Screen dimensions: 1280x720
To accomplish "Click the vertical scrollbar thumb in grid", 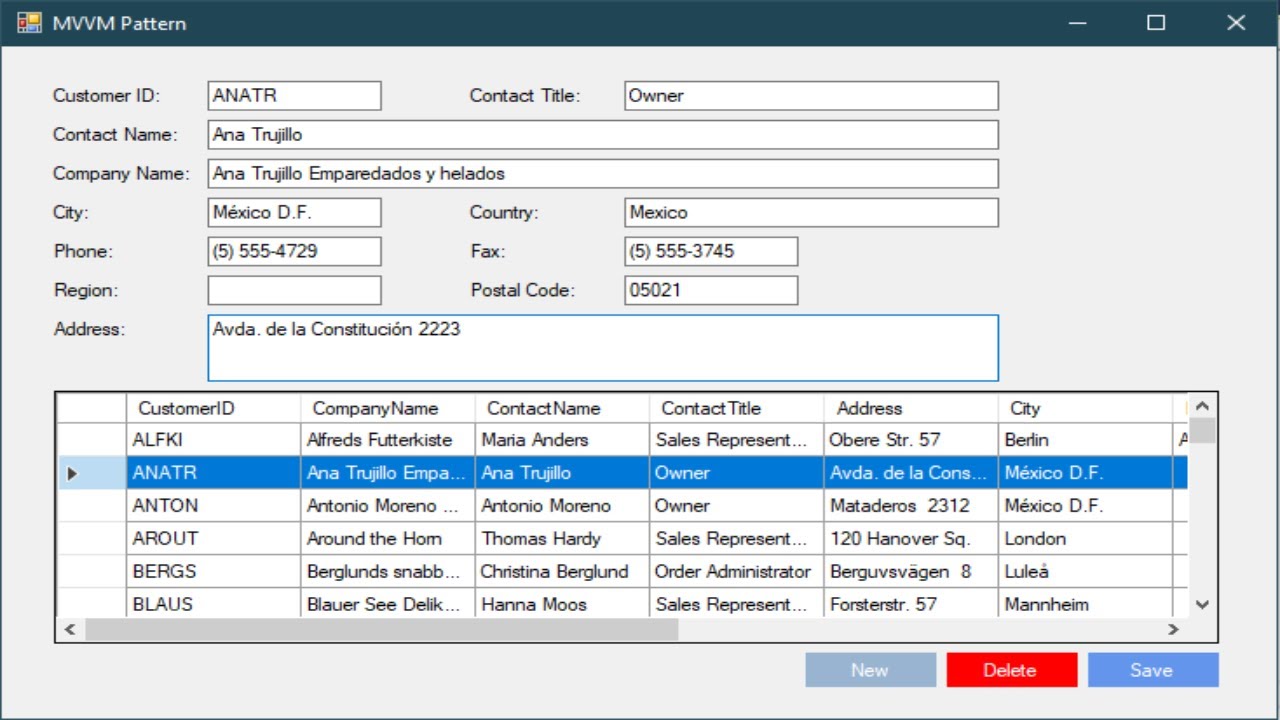I will point(1202,431).
